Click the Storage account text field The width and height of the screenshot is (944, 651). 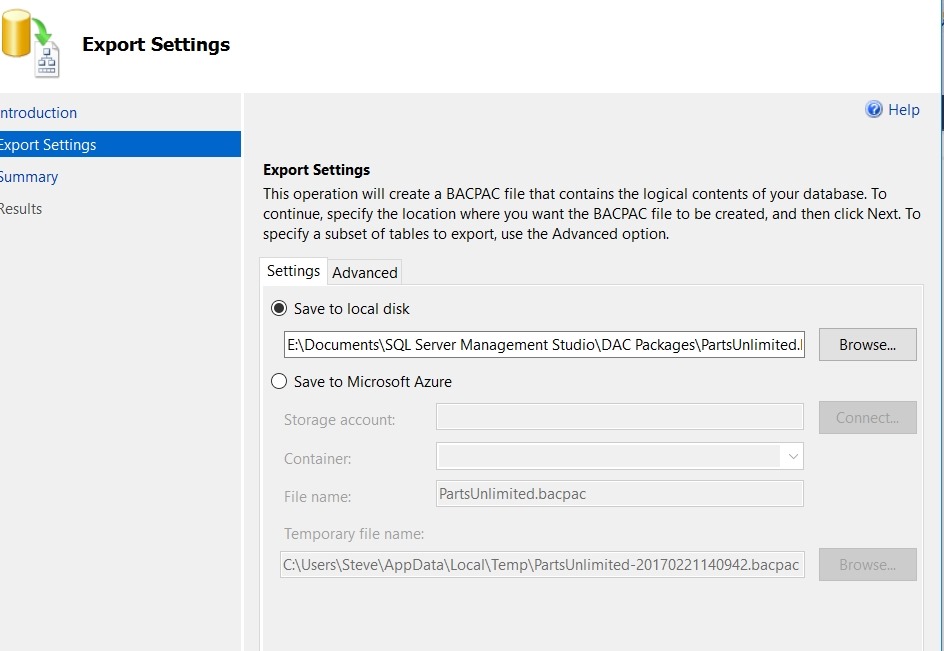[620, 418]
